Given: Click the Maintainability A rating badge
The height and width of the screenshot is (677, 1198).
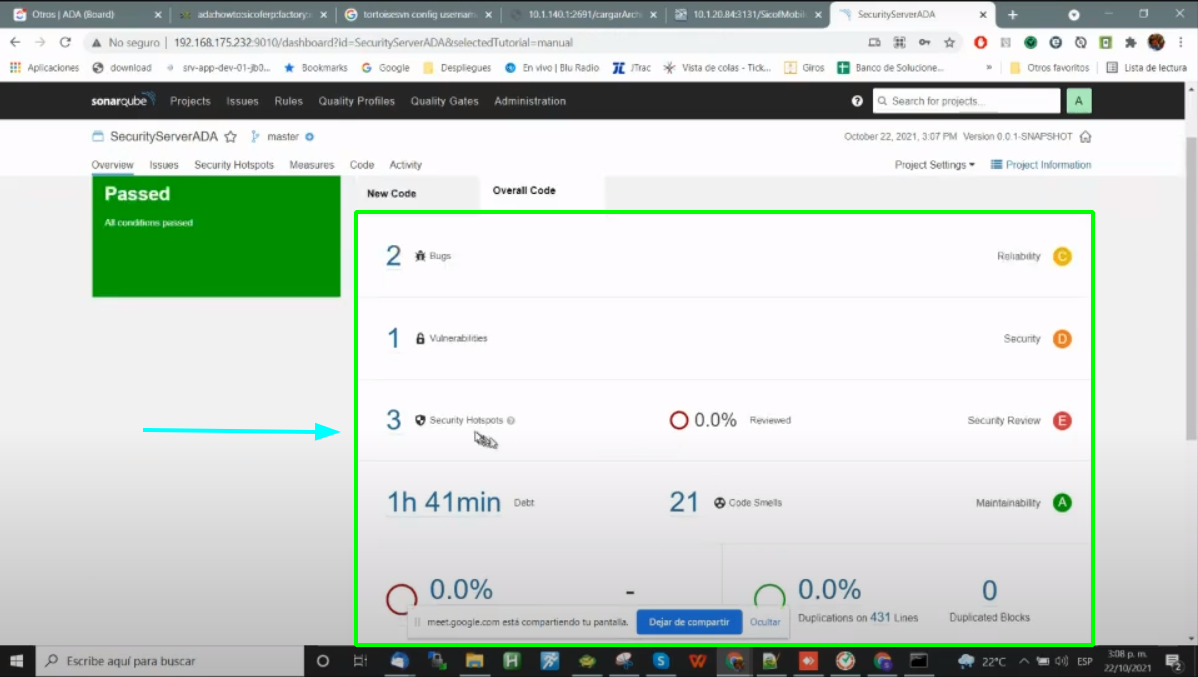Looking at the screenshot, I should tap(1062, 503).
